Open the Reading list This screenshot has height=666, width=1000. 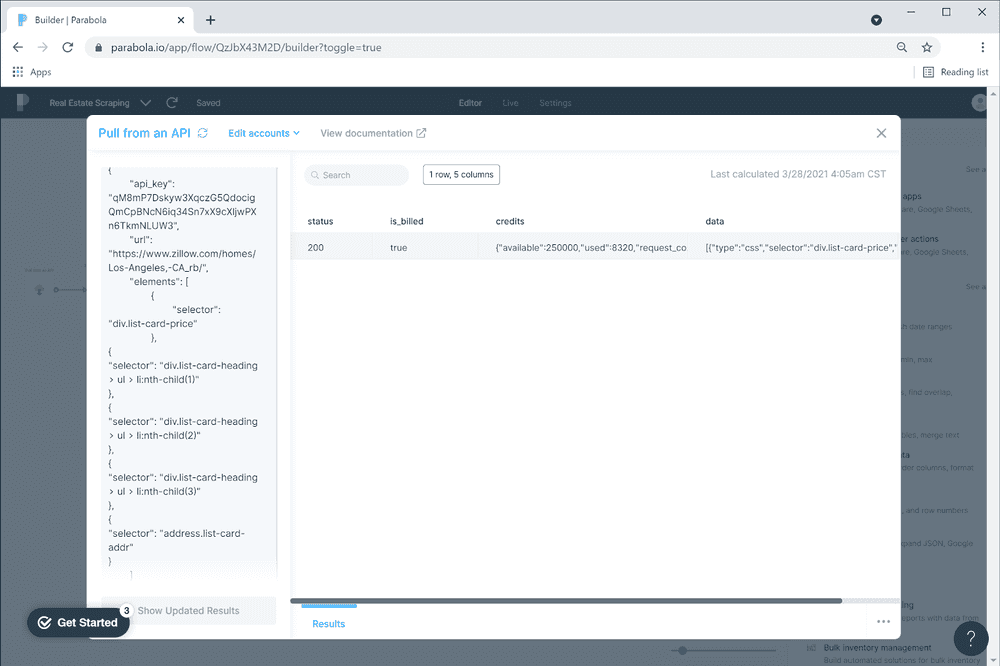[x=955, y=72]
